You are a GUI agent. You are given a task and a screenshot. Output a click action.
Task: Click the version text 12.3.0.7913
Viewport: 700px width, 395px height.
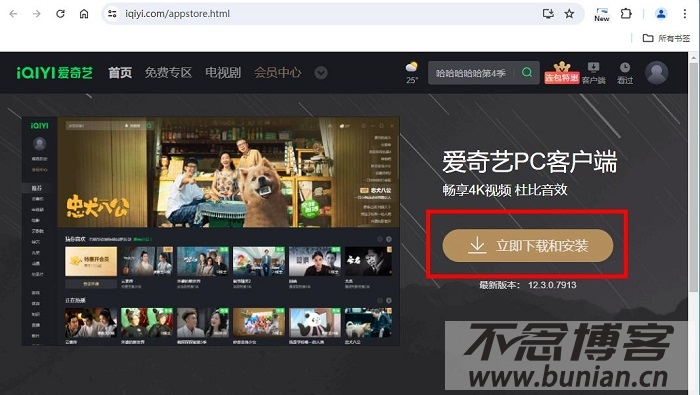point(552,285)
